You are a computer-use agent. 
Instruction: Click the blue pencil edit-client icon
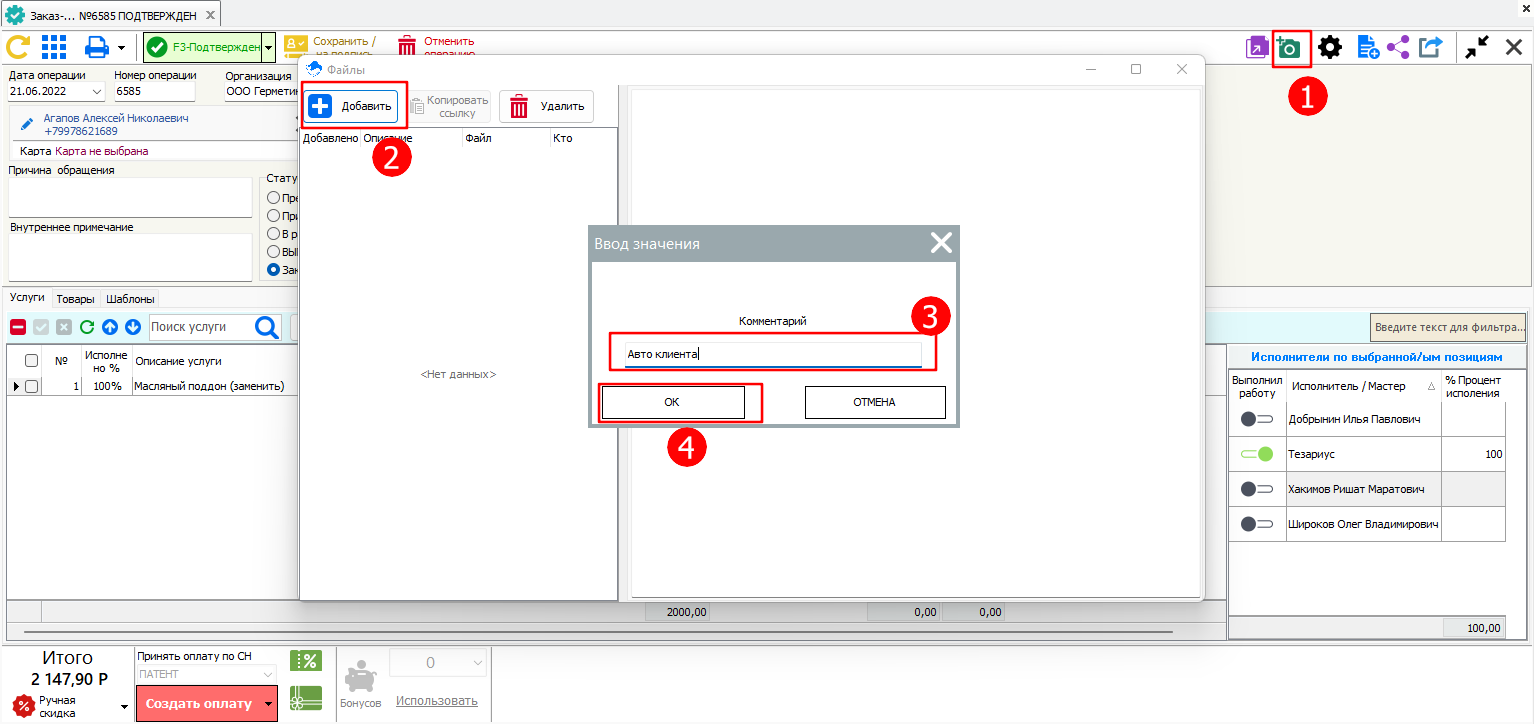pyautogui.click(x=28, y=124)
